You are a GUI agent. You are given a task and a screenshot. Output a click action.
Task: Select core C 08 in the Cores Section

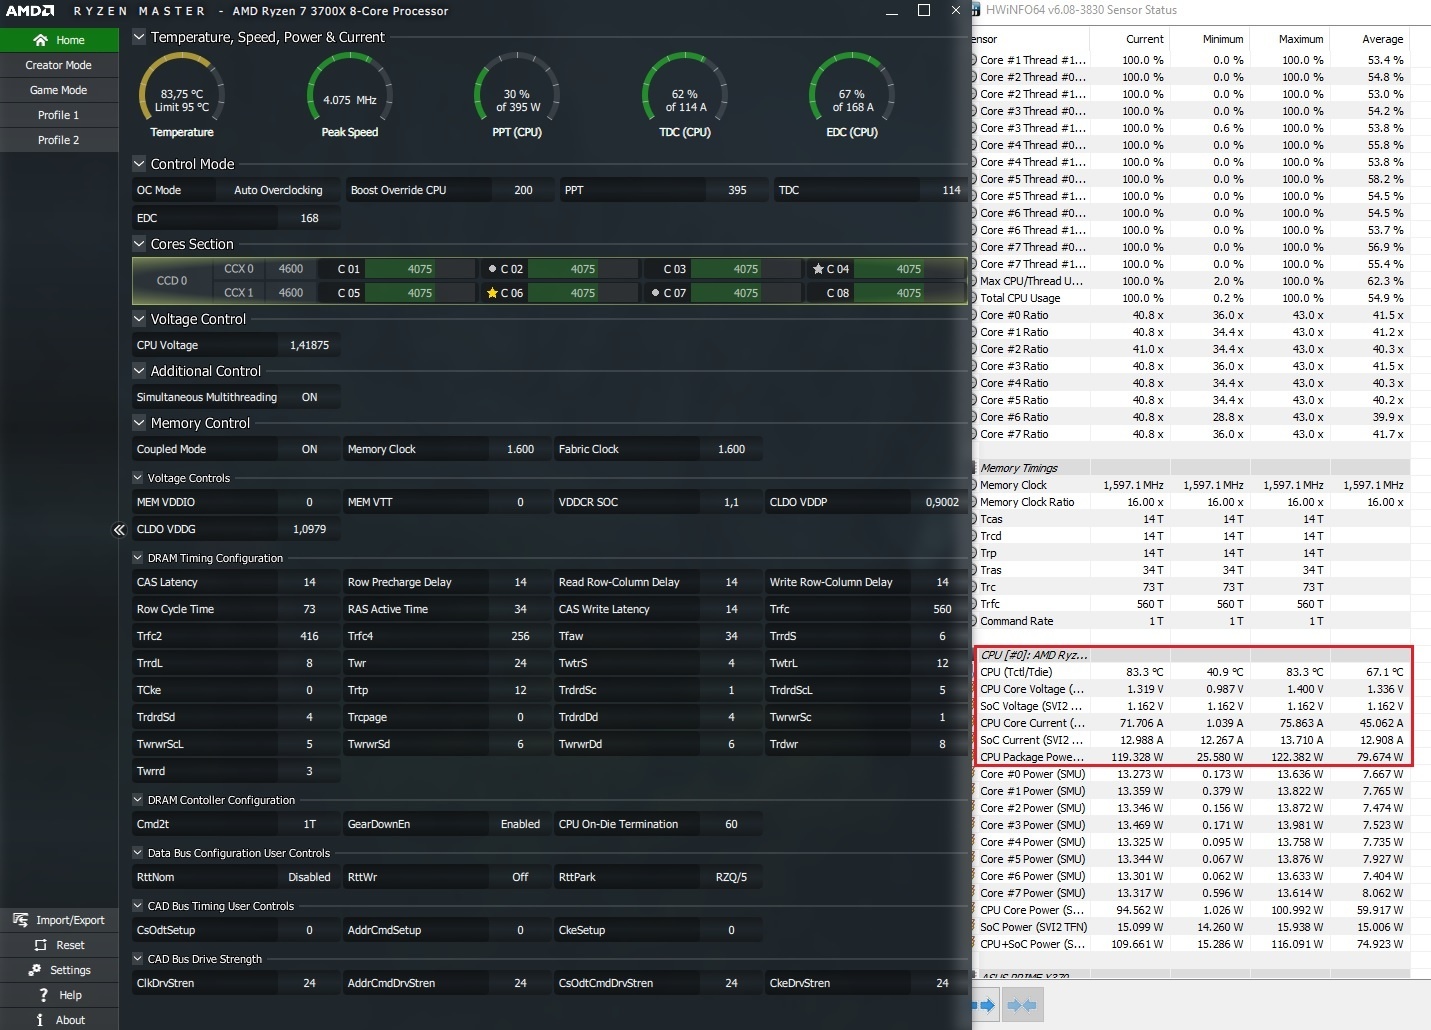[x=886, y=293]
